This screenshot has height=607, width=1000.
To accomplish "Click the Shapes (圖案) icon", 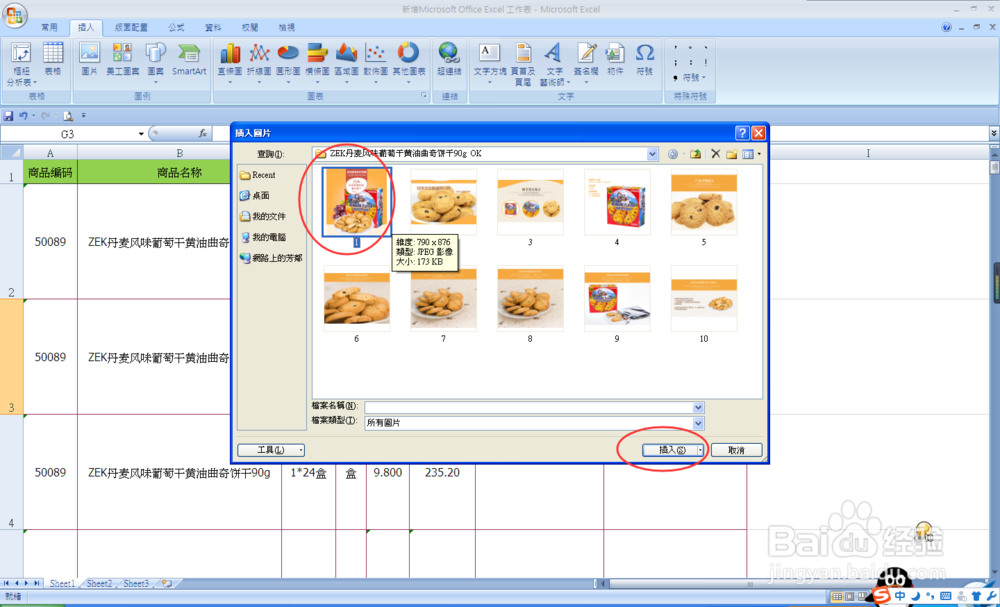I will pos(156,54).
